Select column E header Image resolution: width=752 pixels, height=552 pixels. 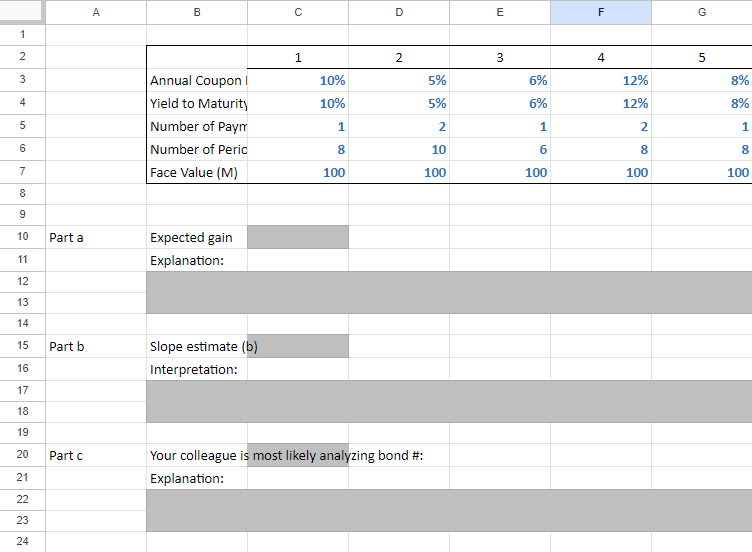[x=500, y=12]
